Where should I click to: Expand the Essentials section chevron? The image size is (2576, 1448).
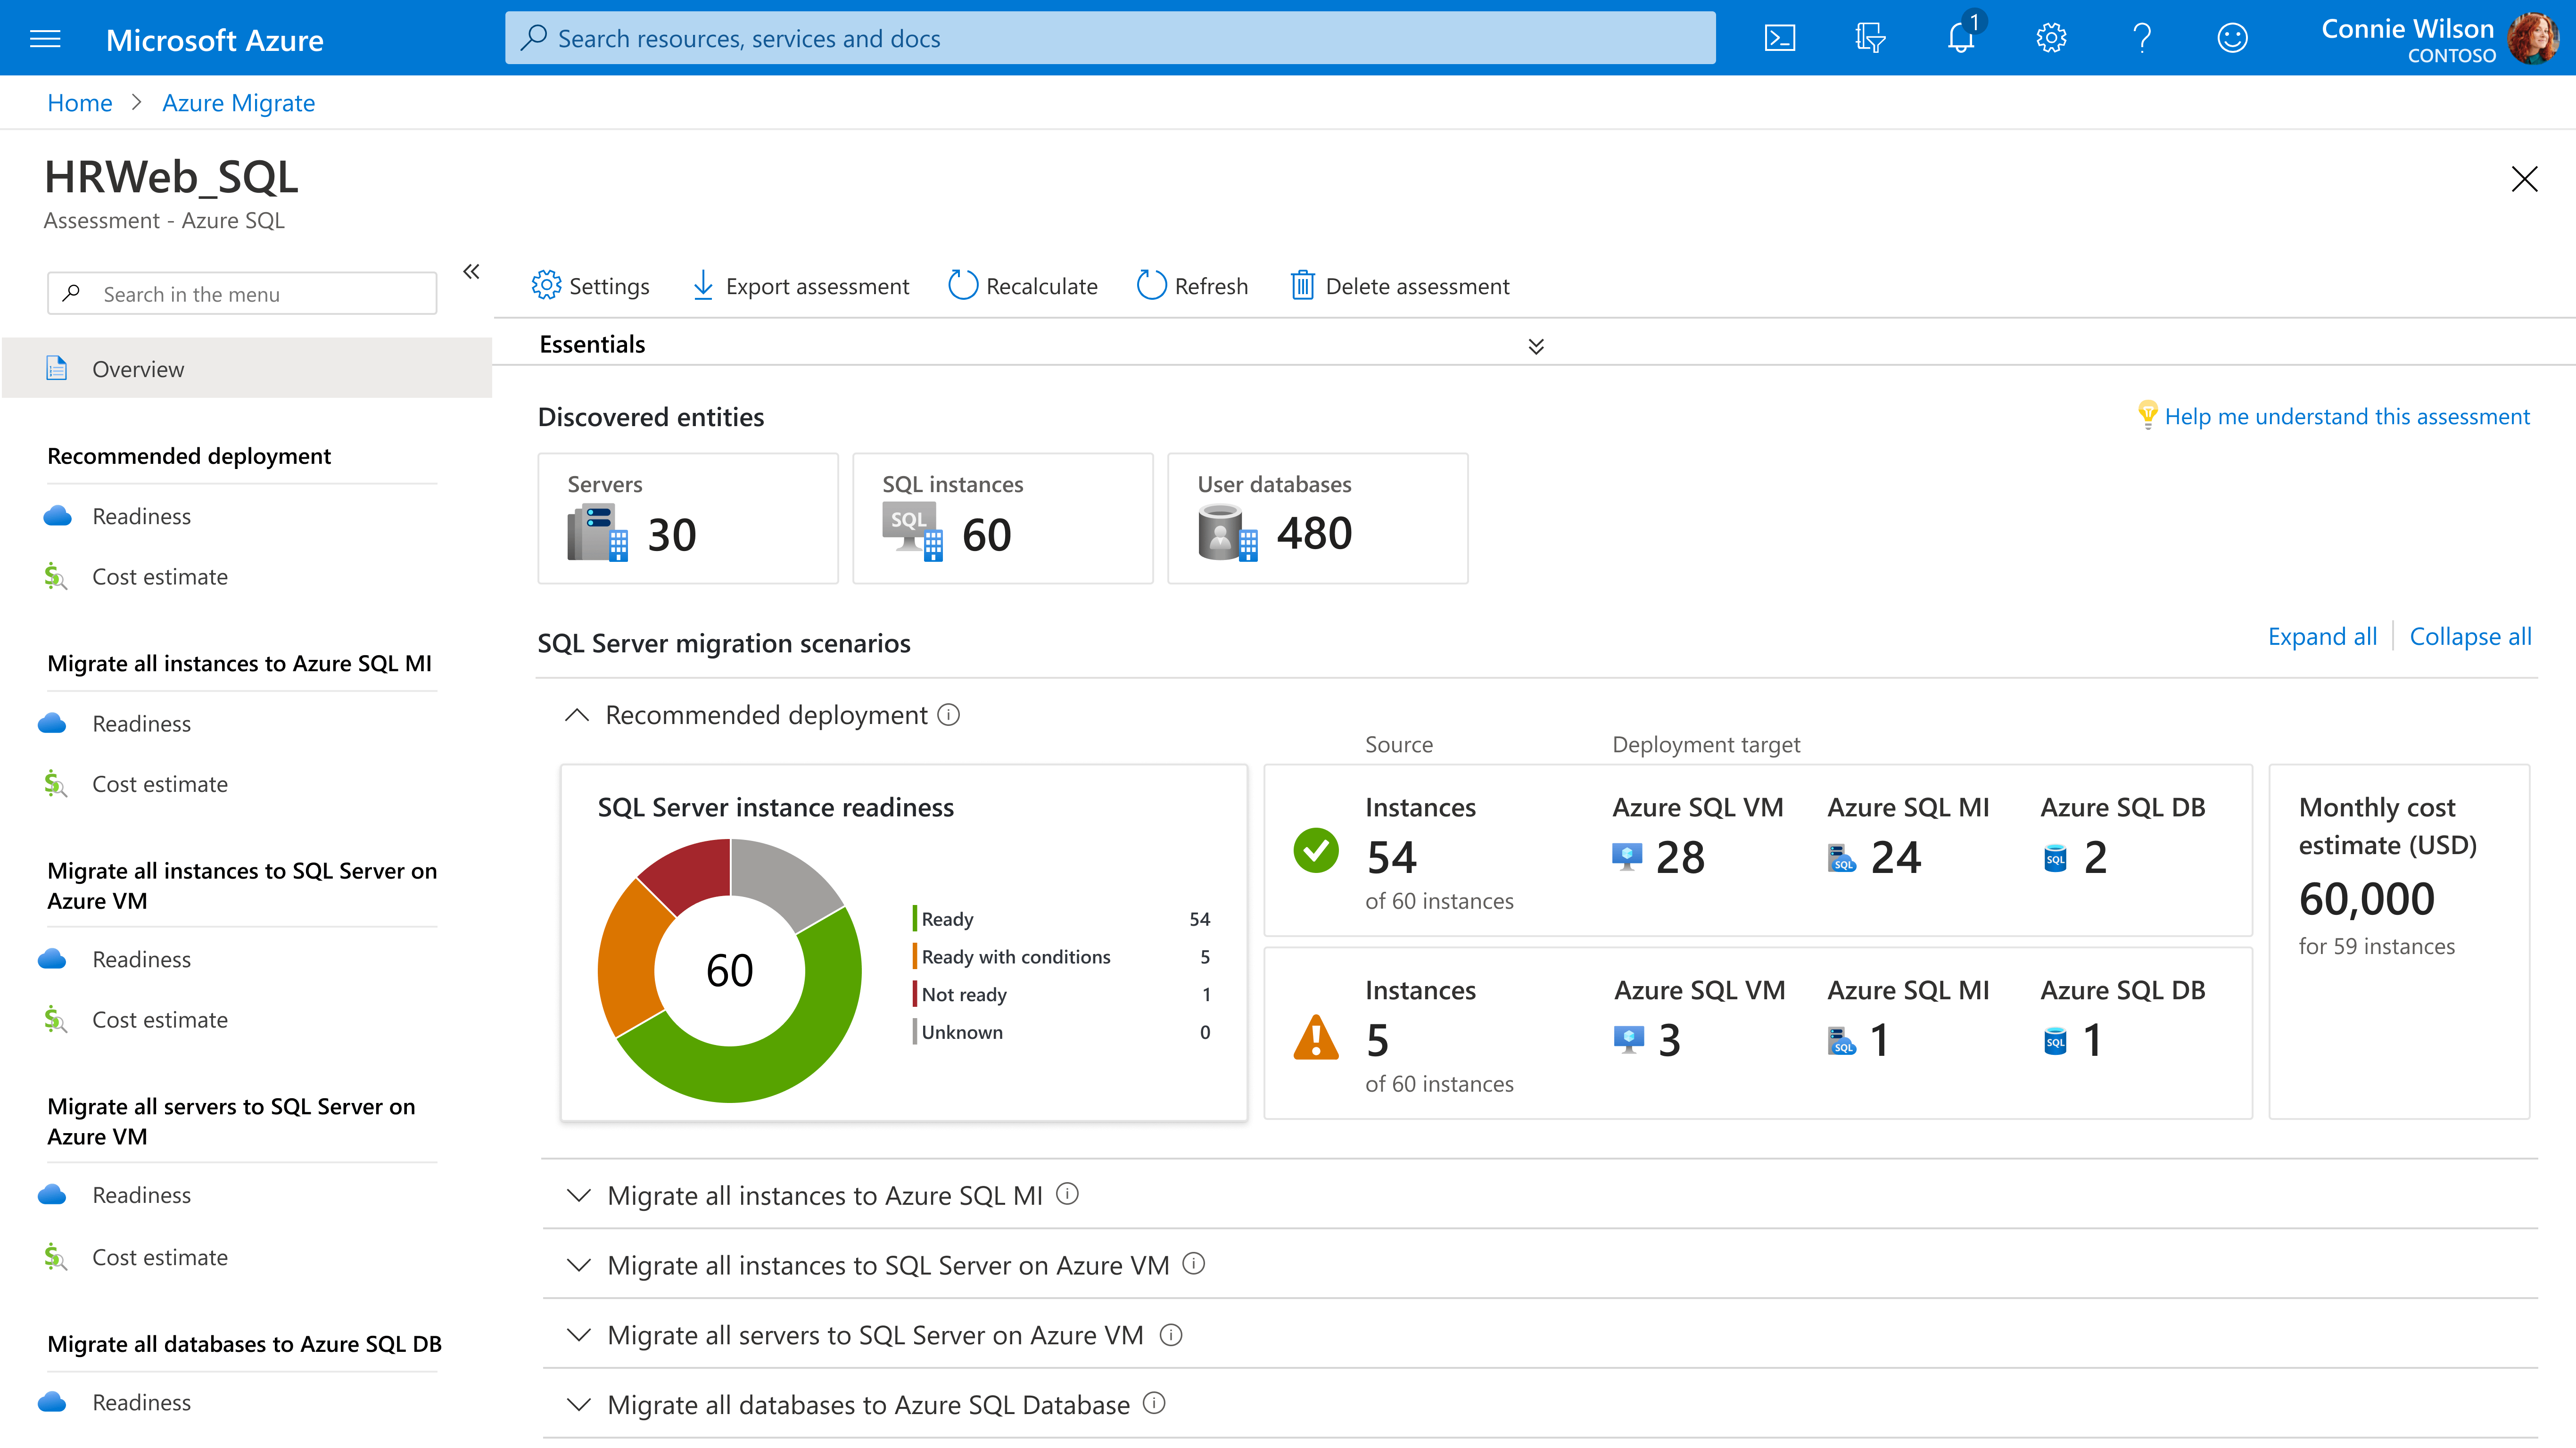click(x=1536, y=346)
